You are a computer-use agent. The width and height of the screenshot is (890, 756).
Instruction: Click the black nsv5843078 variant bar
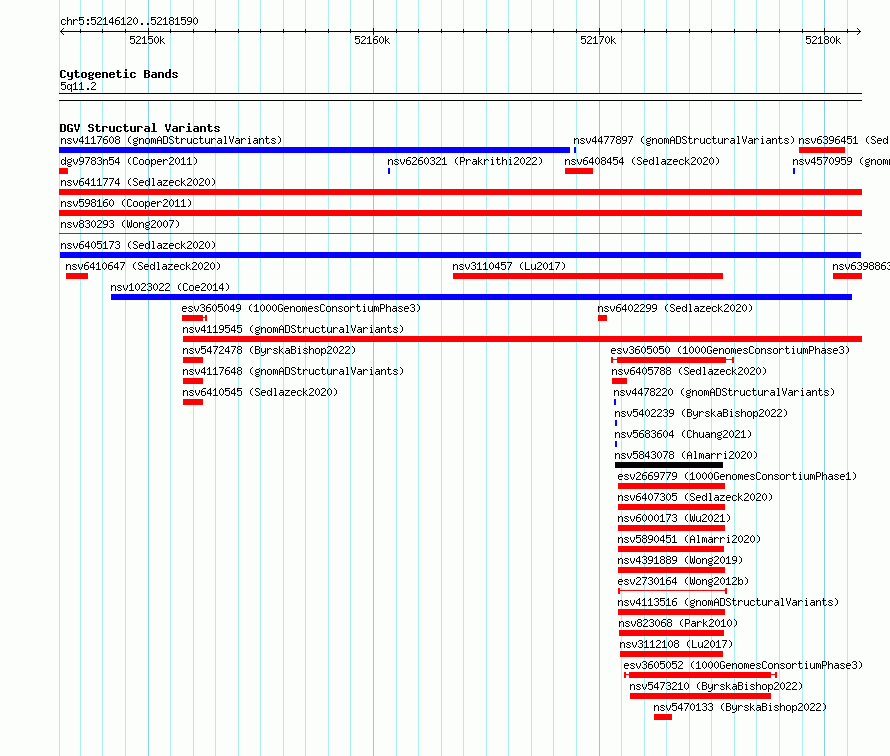669,465
